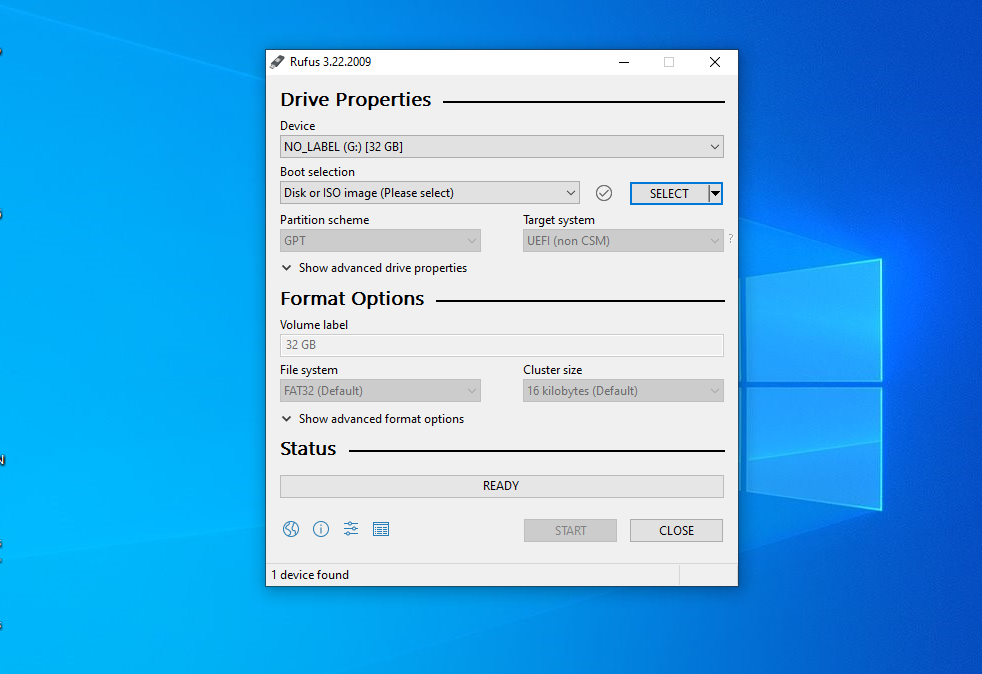Click the '1 device found' status text
This screenshot has height=674, width=982.
point(310,575)
